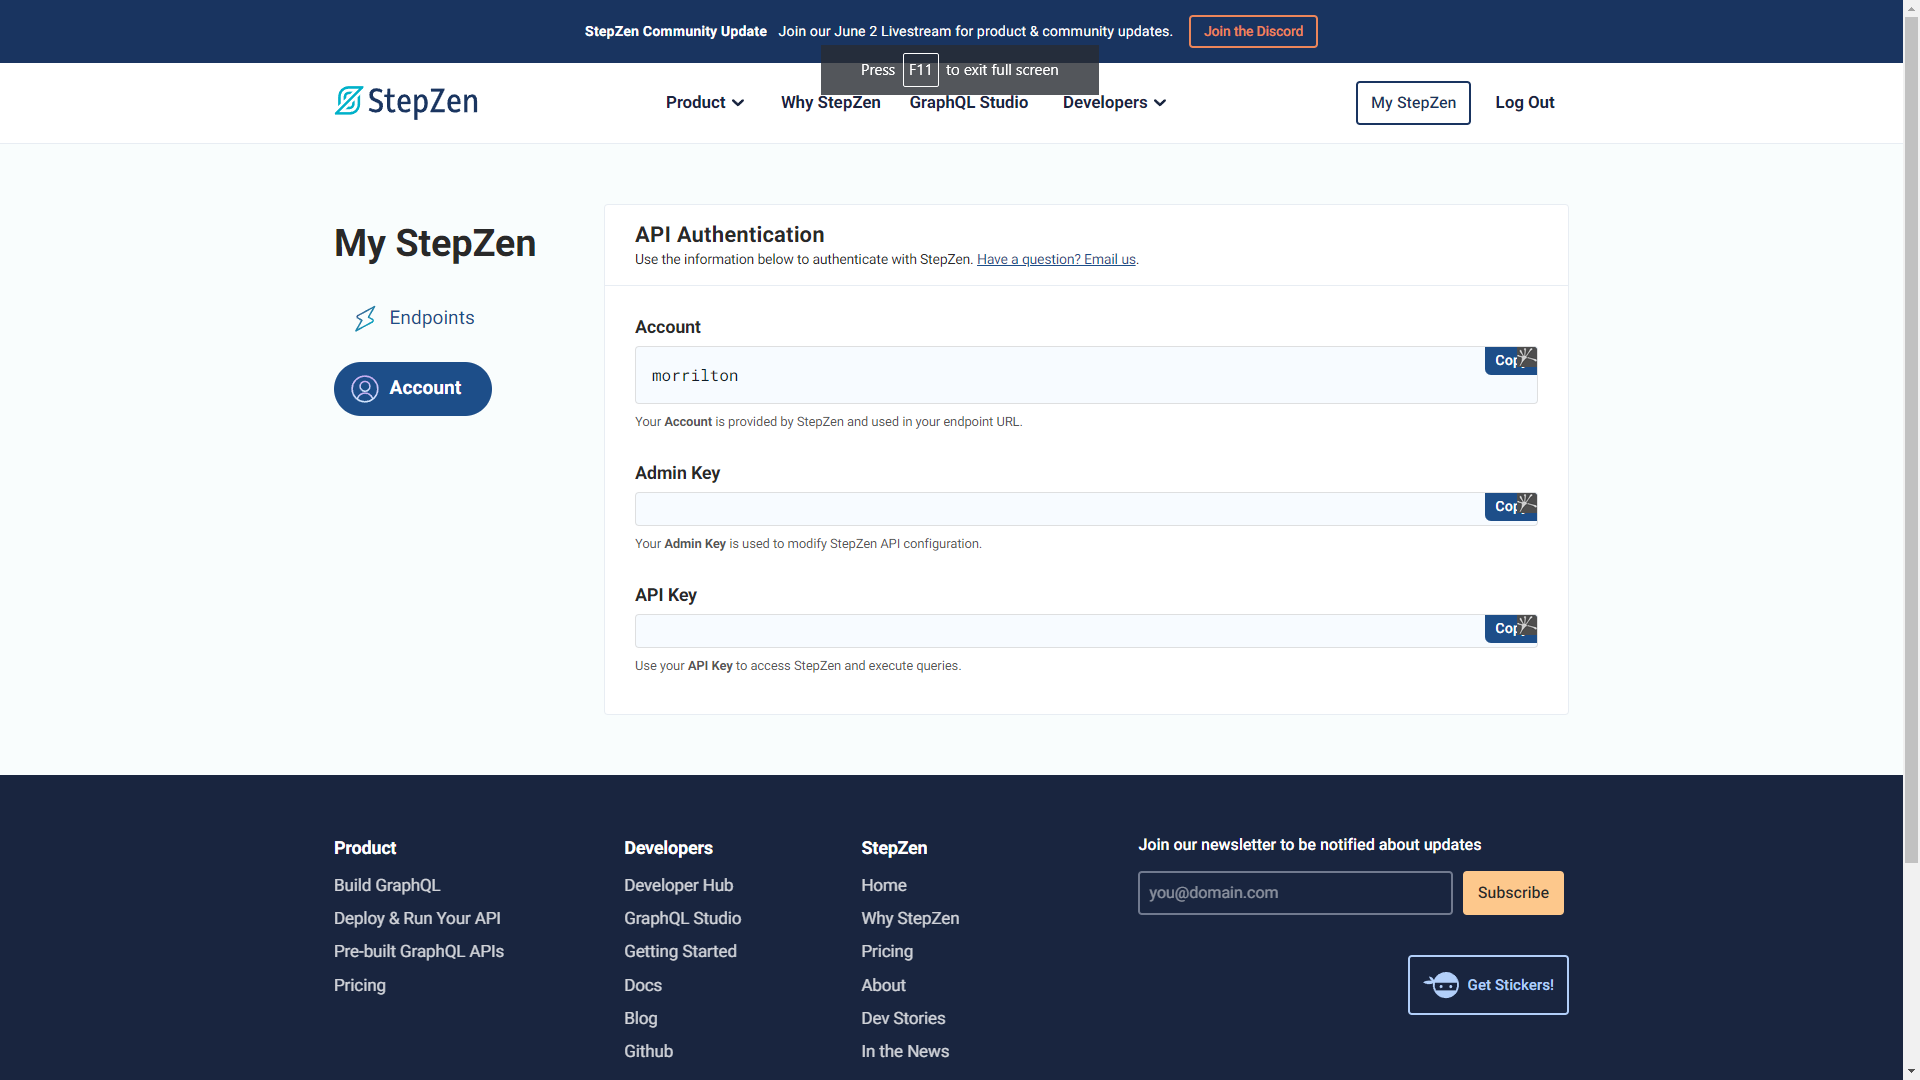Click the newsletter email input field

1294,893
